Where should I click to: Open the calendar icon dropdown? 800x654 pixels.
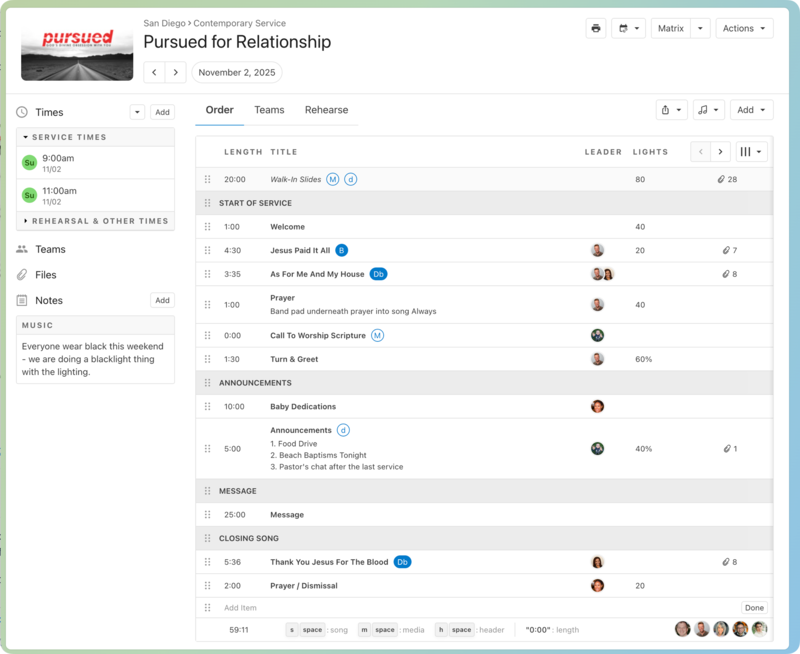click(630, 28)
